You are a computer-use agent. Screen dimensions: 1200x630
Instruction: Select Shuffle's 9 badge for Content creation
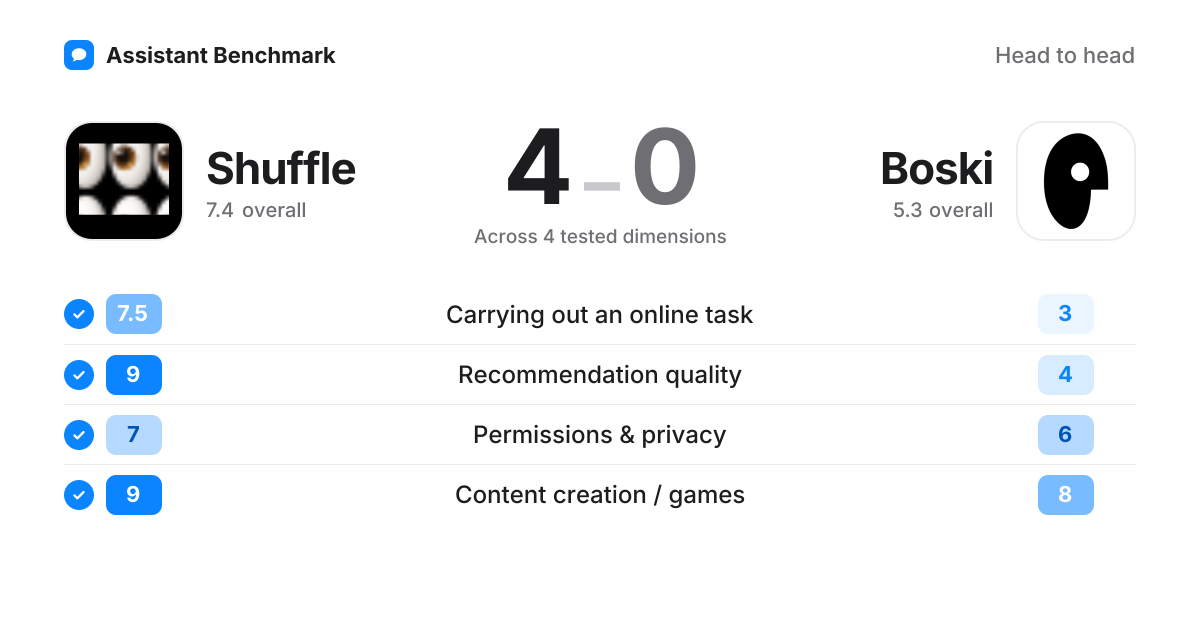[x=134, y=495]
